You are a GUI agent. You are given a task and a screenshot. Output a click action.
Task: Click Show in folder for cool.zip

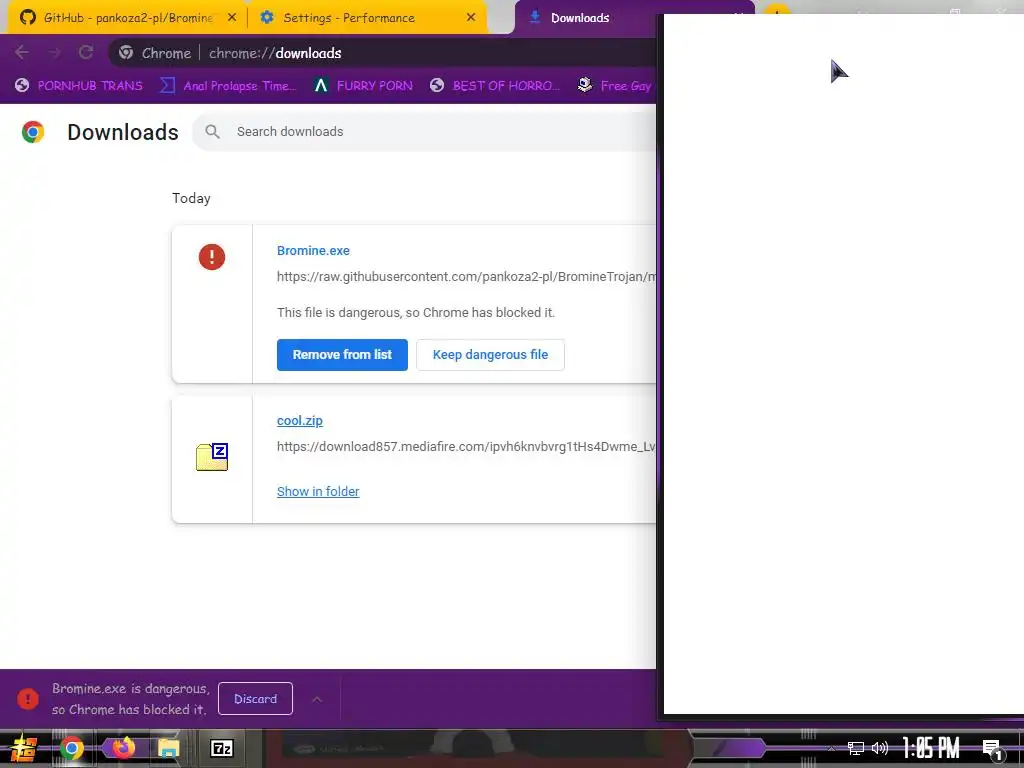(x=318, y=492)
